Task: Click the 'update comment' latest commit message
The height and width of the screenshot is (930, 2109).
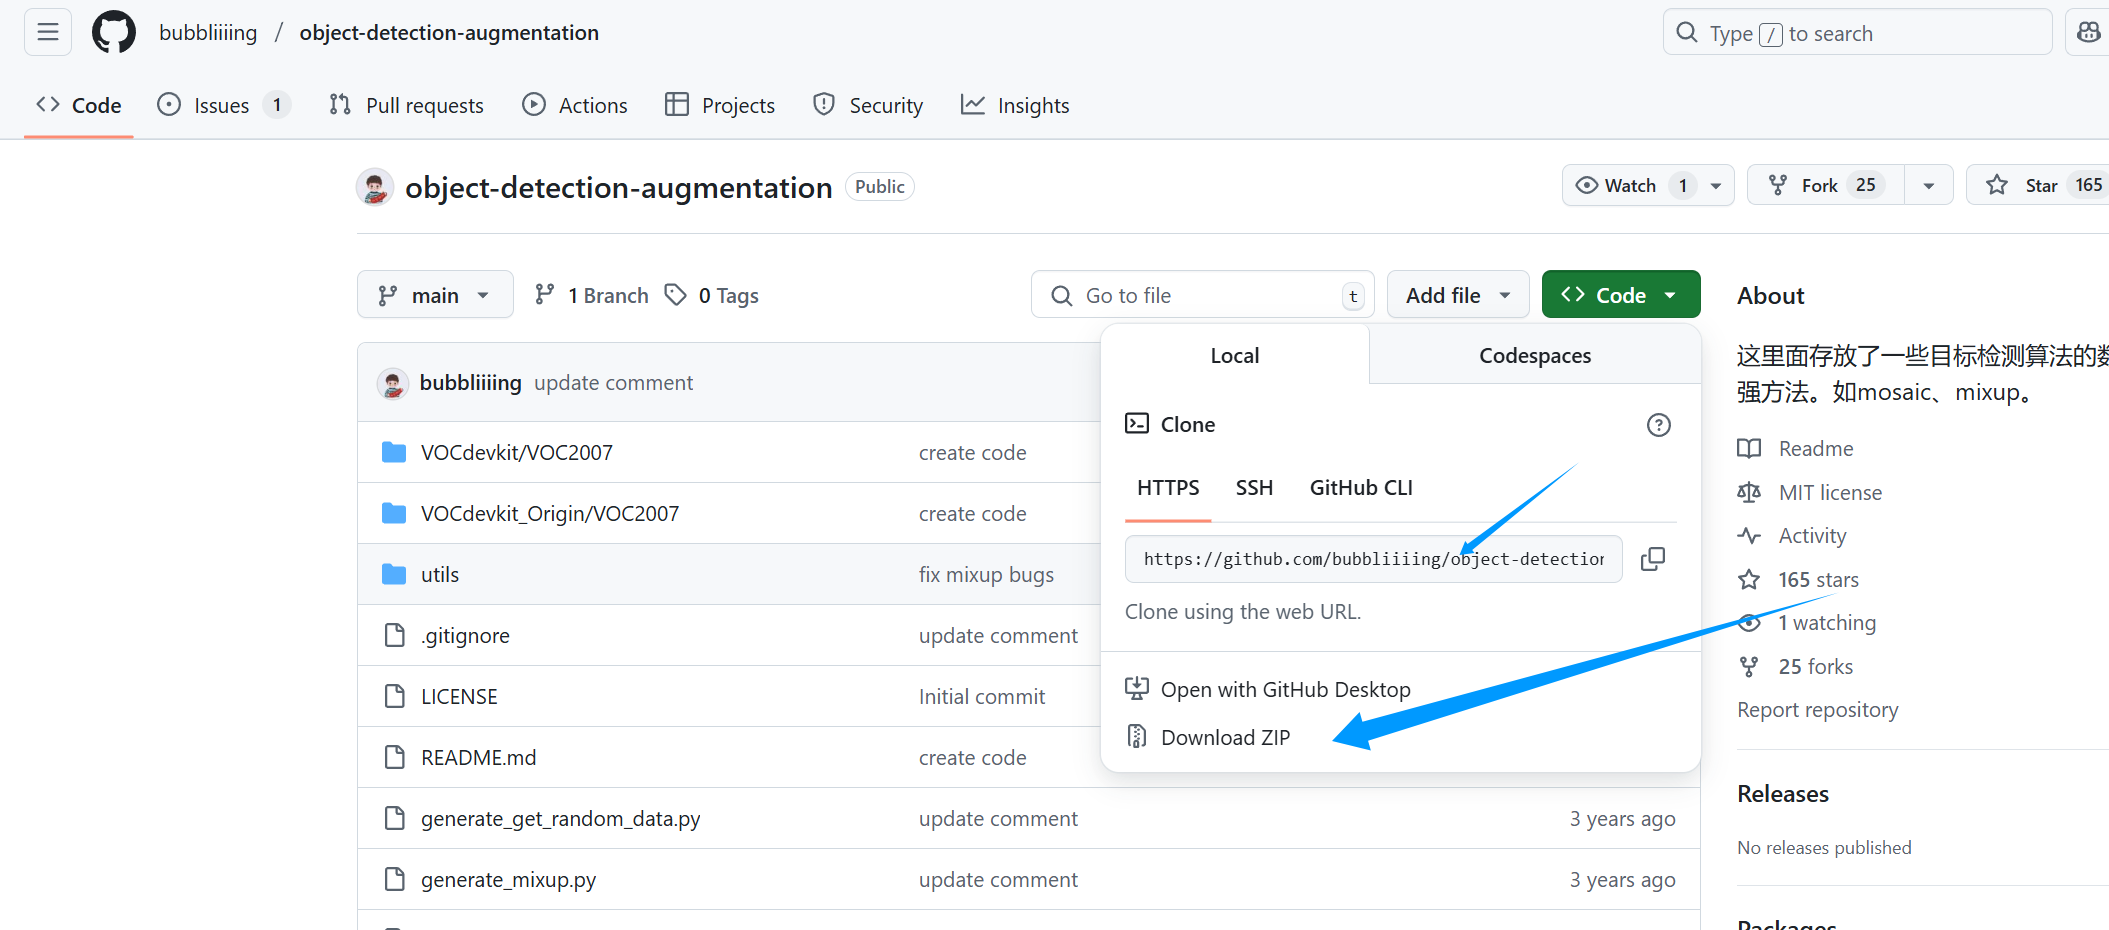Action: 613,383
